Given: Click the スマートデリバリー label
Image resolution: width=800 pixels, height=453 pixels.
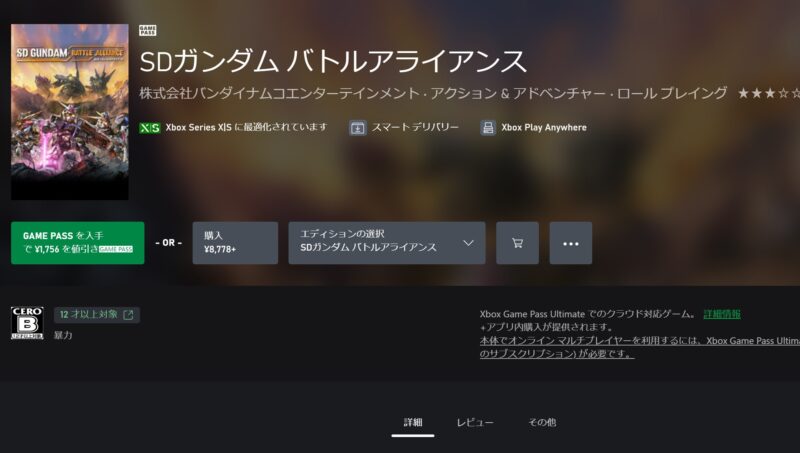Looking at the screenshot, I should coord(415,128).
